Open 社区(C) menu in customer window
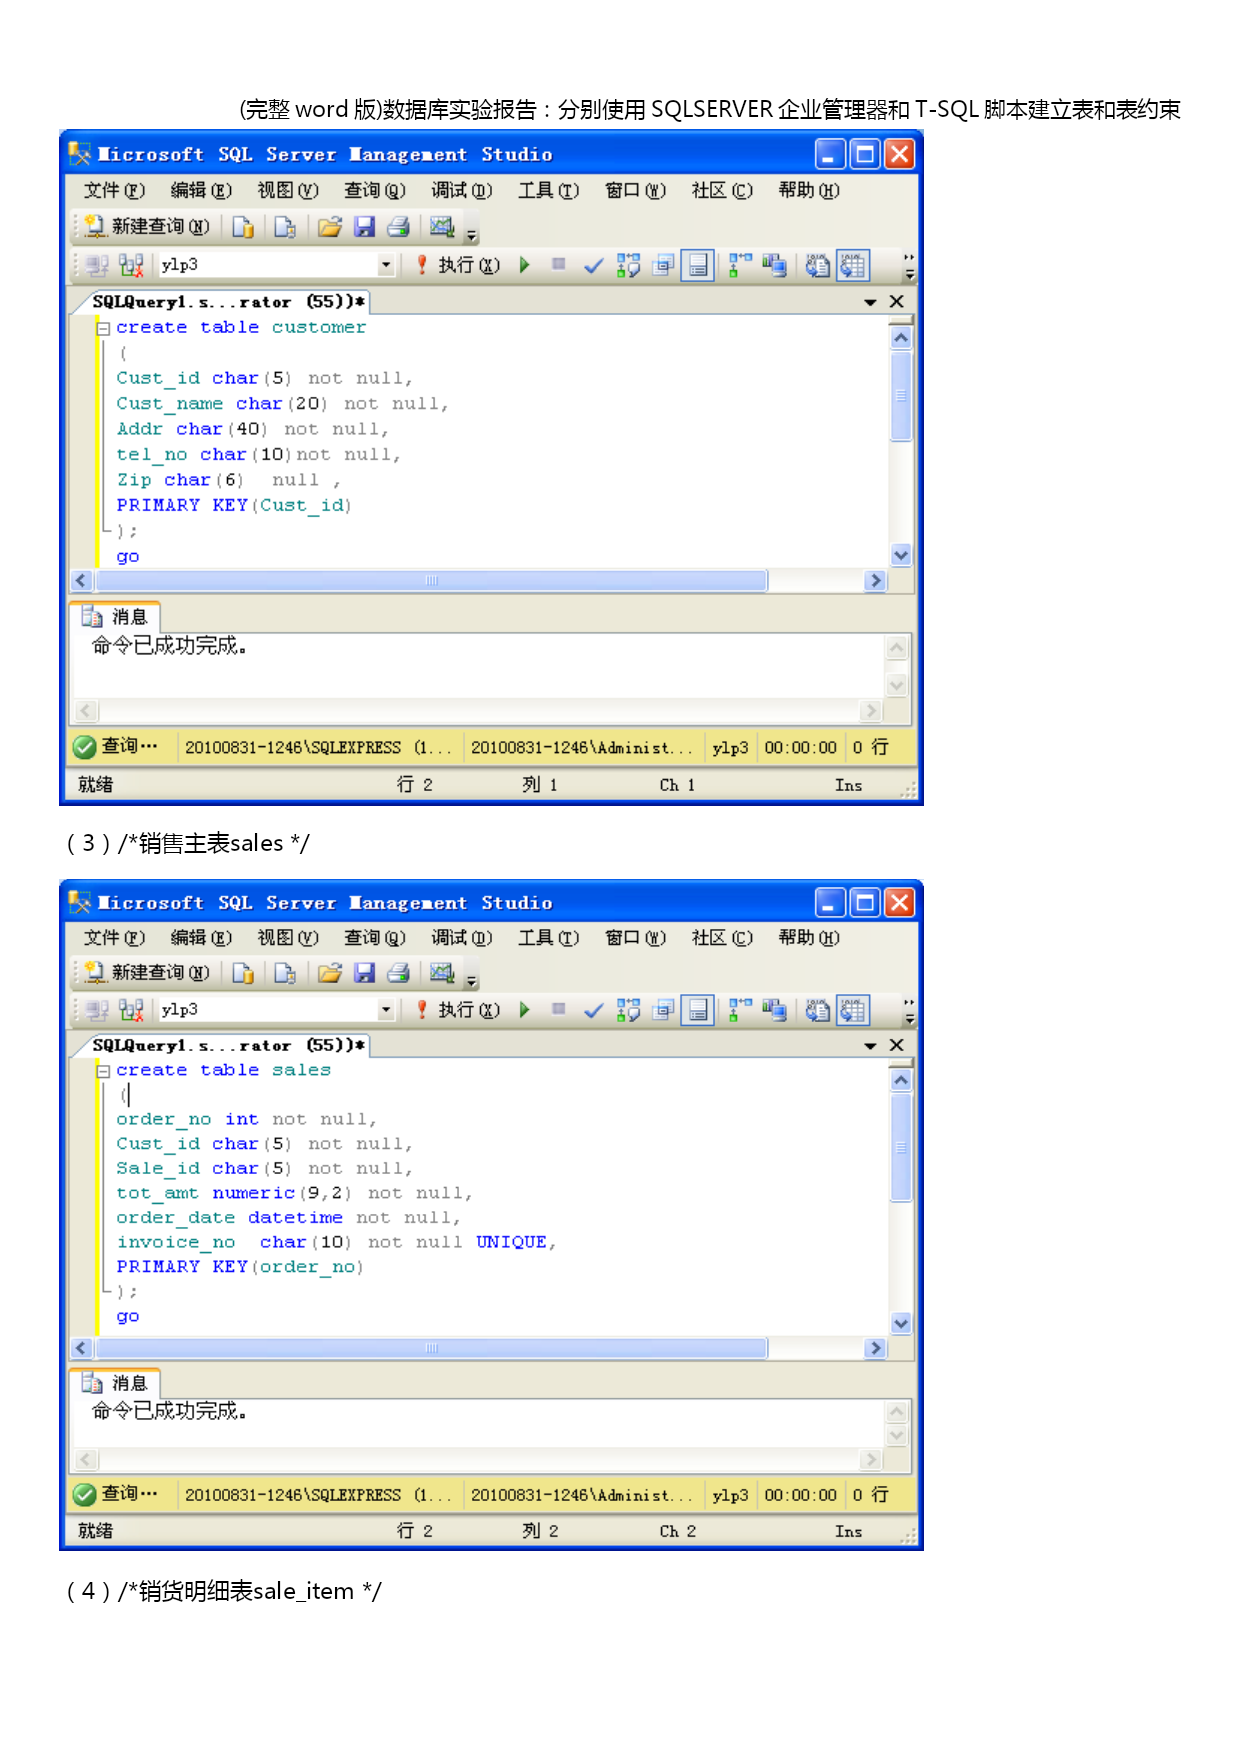 [722, 190]
